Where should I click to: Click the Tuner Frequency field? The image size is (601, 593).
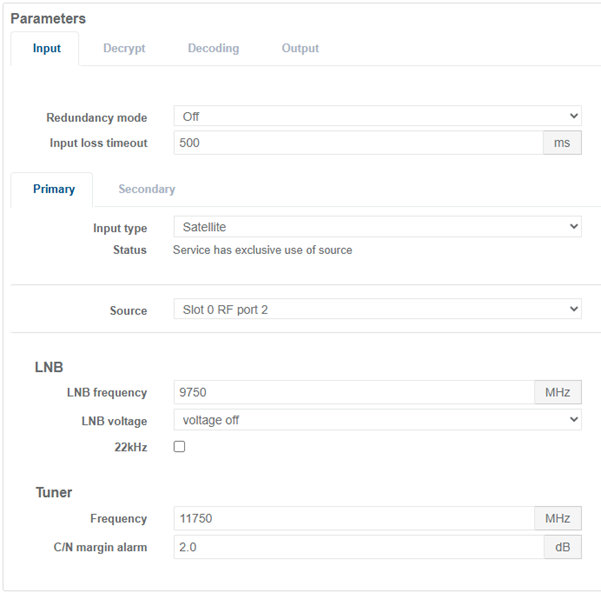(x=353, y=519)
